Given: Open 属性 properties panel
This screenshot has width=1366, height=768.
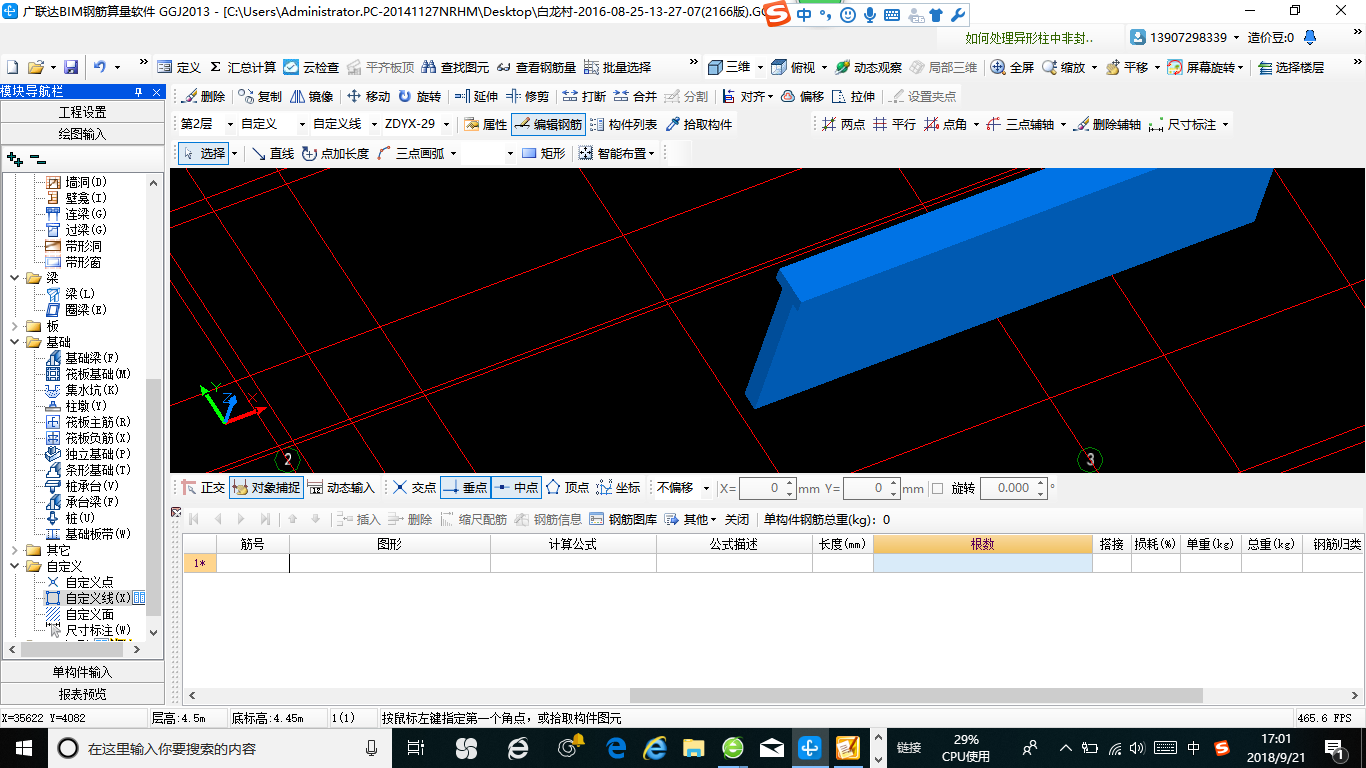Looking at the screenshot, I should click(x=486, y=125).
